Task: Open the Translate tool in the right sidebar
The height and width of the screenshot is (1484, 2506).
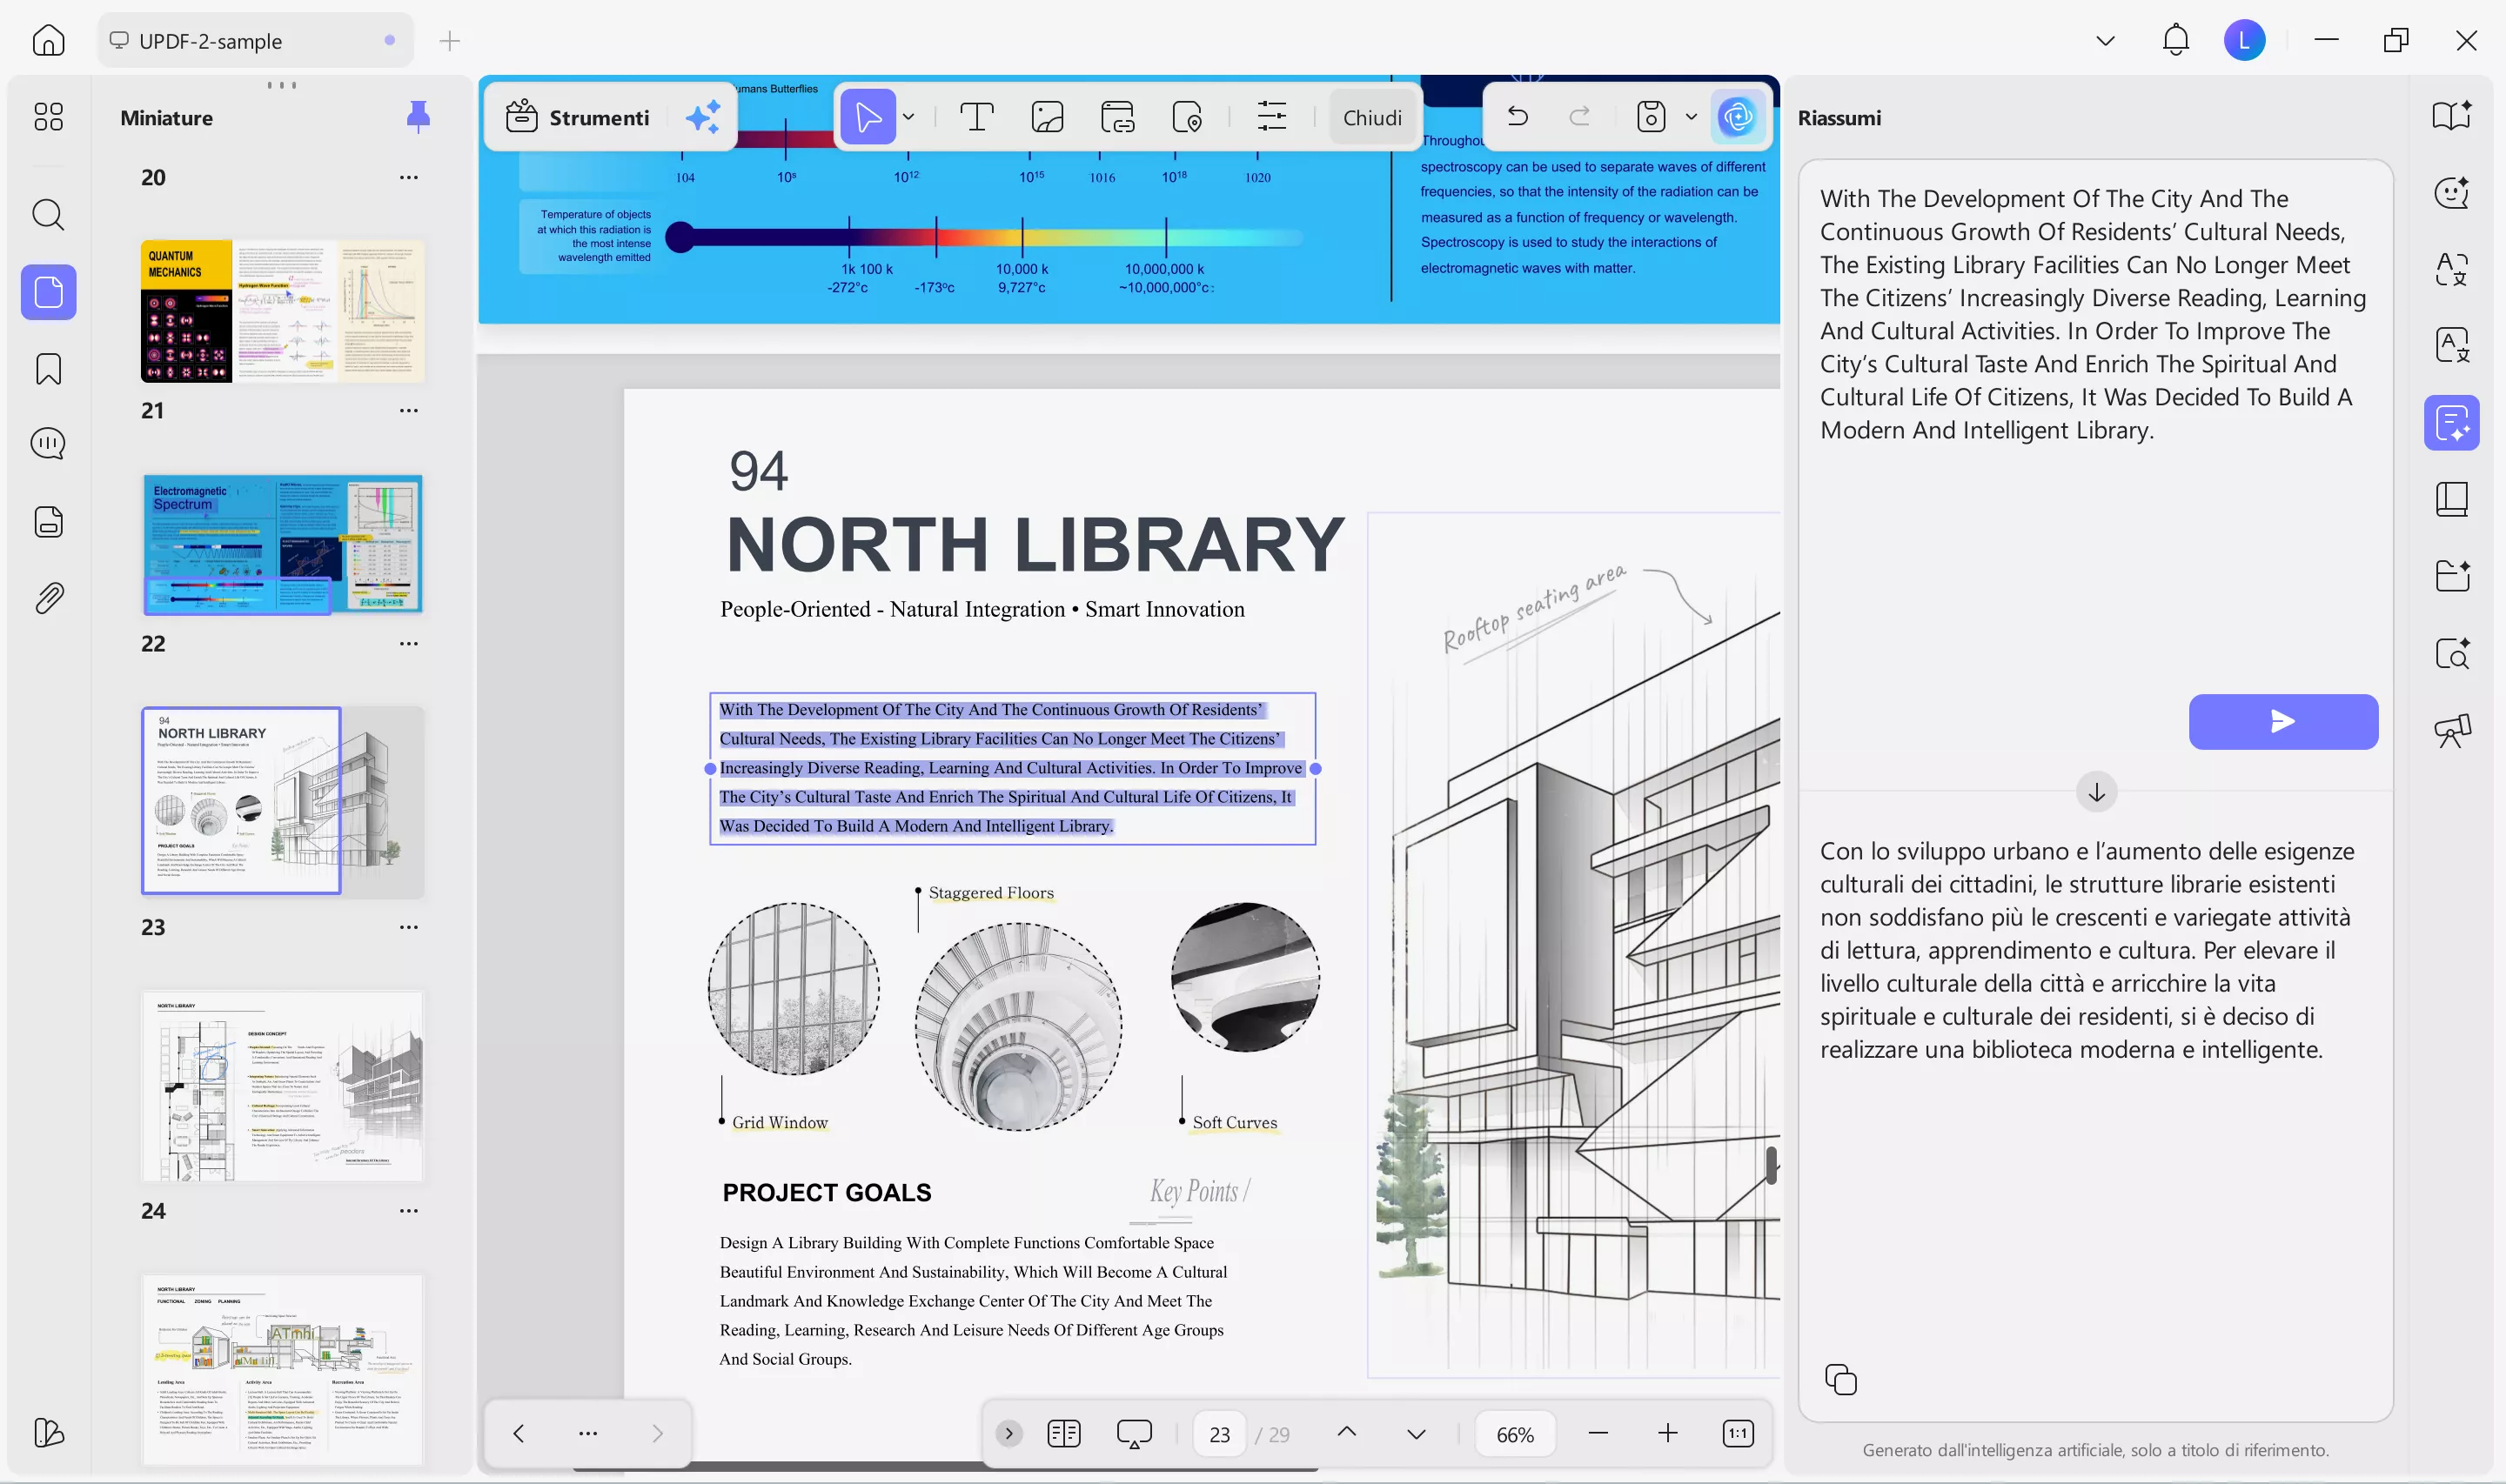Action: point(2452,345)
